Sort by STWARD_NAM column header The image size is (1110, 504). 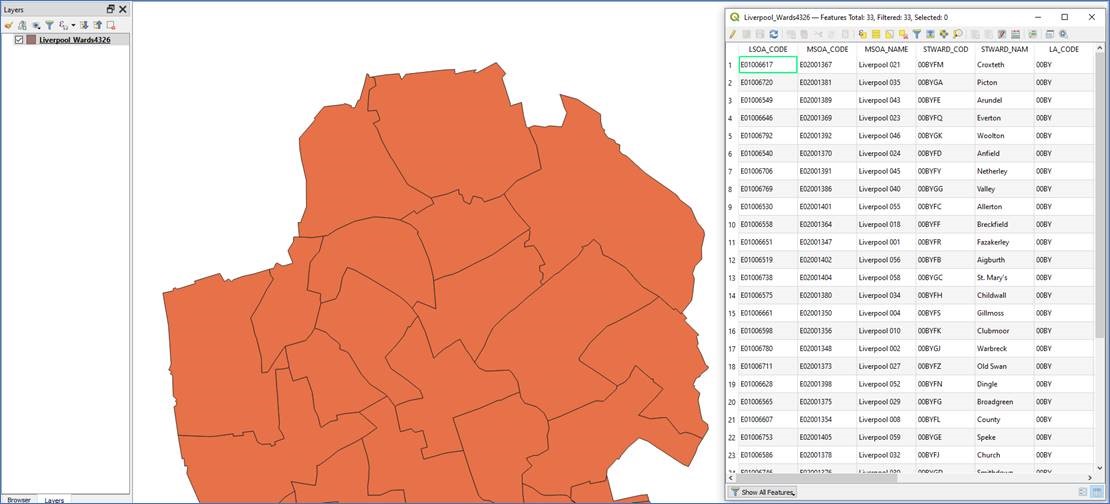[1005, 50]
